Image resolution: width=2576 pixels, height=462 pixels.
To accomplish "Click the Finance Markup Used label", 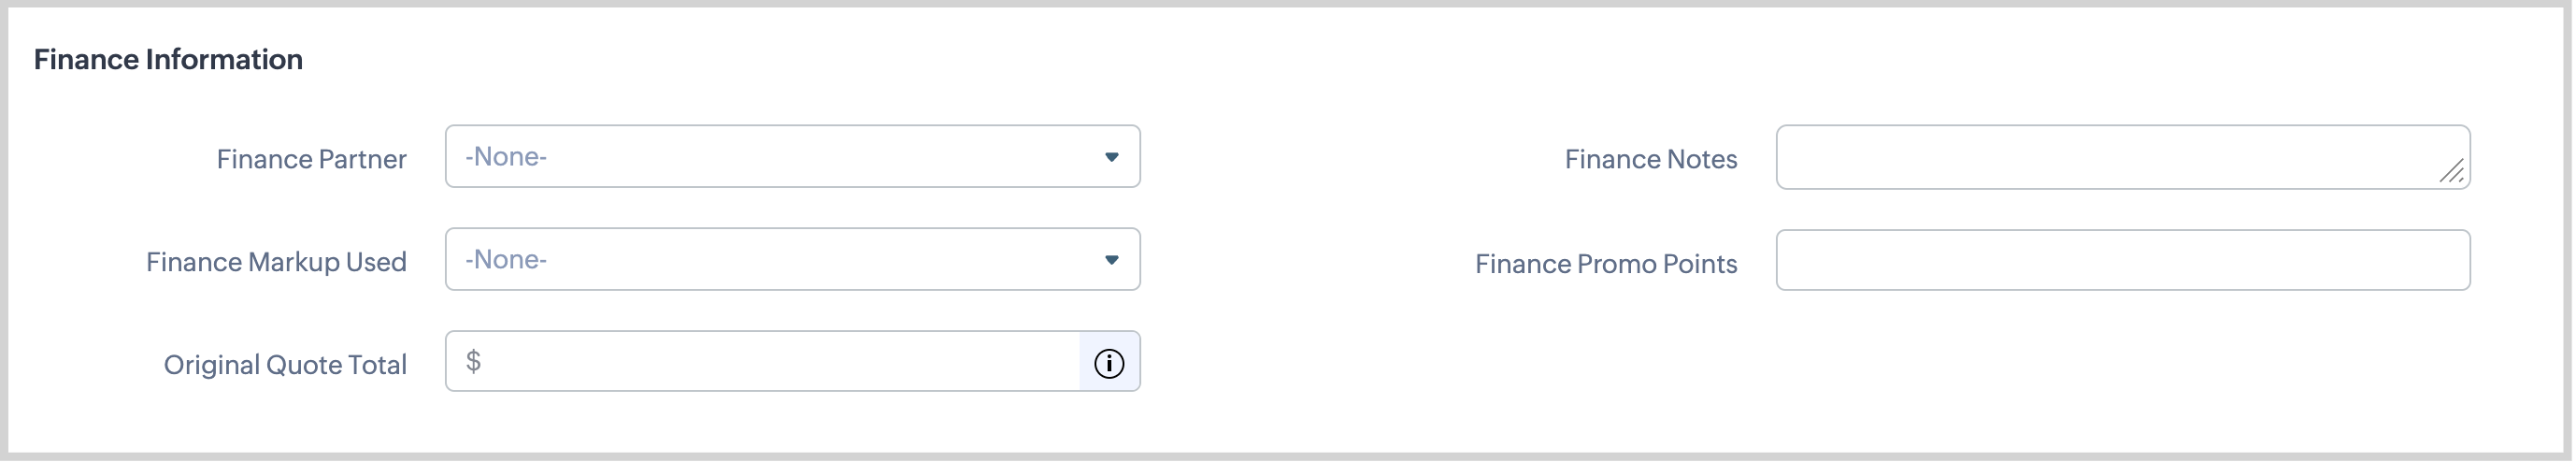I will (276, 262).
